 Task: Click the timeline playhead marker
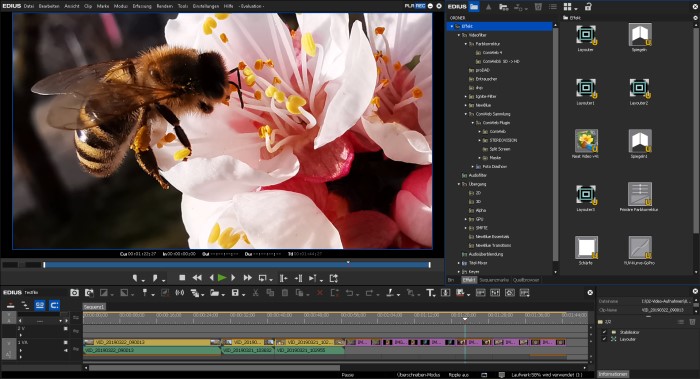point(465,319)
